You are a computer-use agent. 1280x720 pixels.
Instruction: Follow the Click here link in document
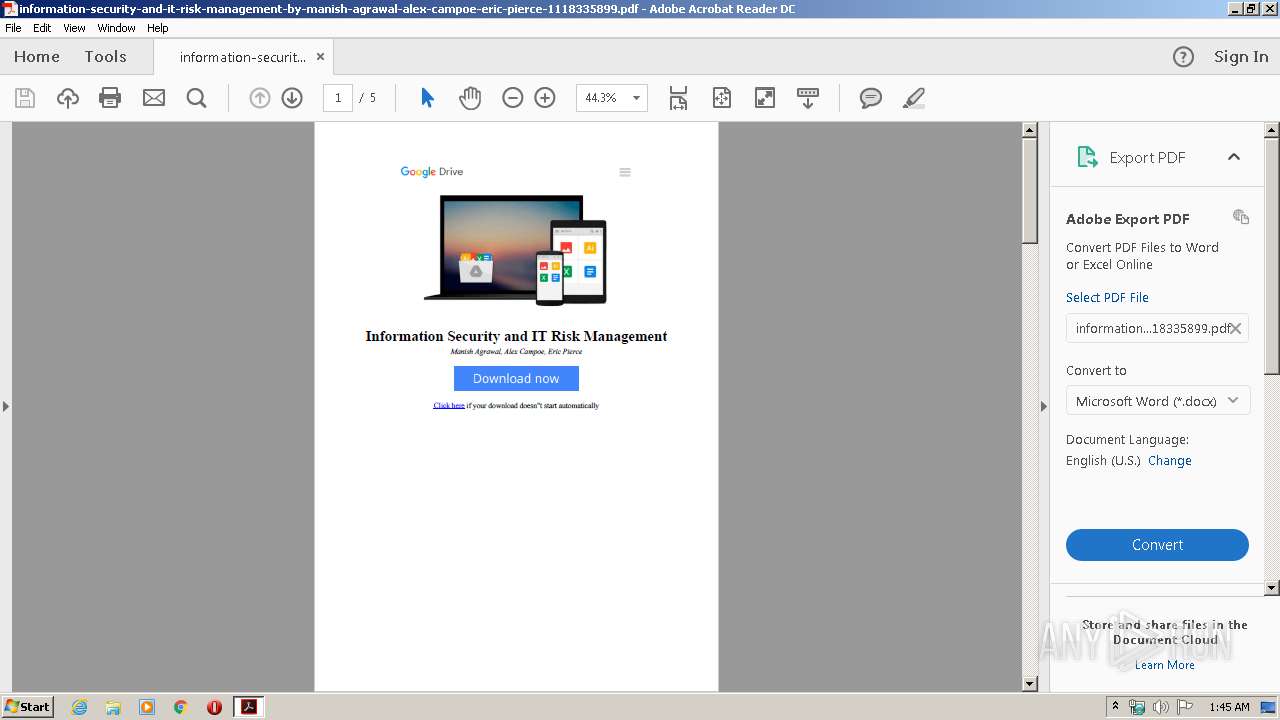[x=449, y=406]
